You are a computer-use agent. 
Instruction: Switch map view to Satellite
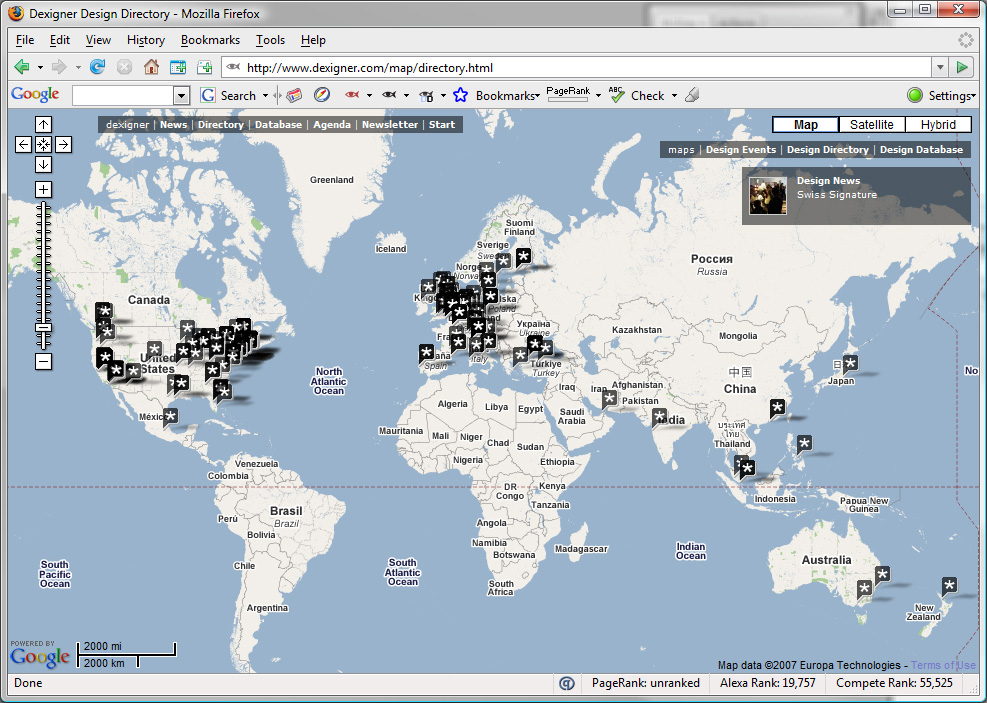[x=872, y=125]
